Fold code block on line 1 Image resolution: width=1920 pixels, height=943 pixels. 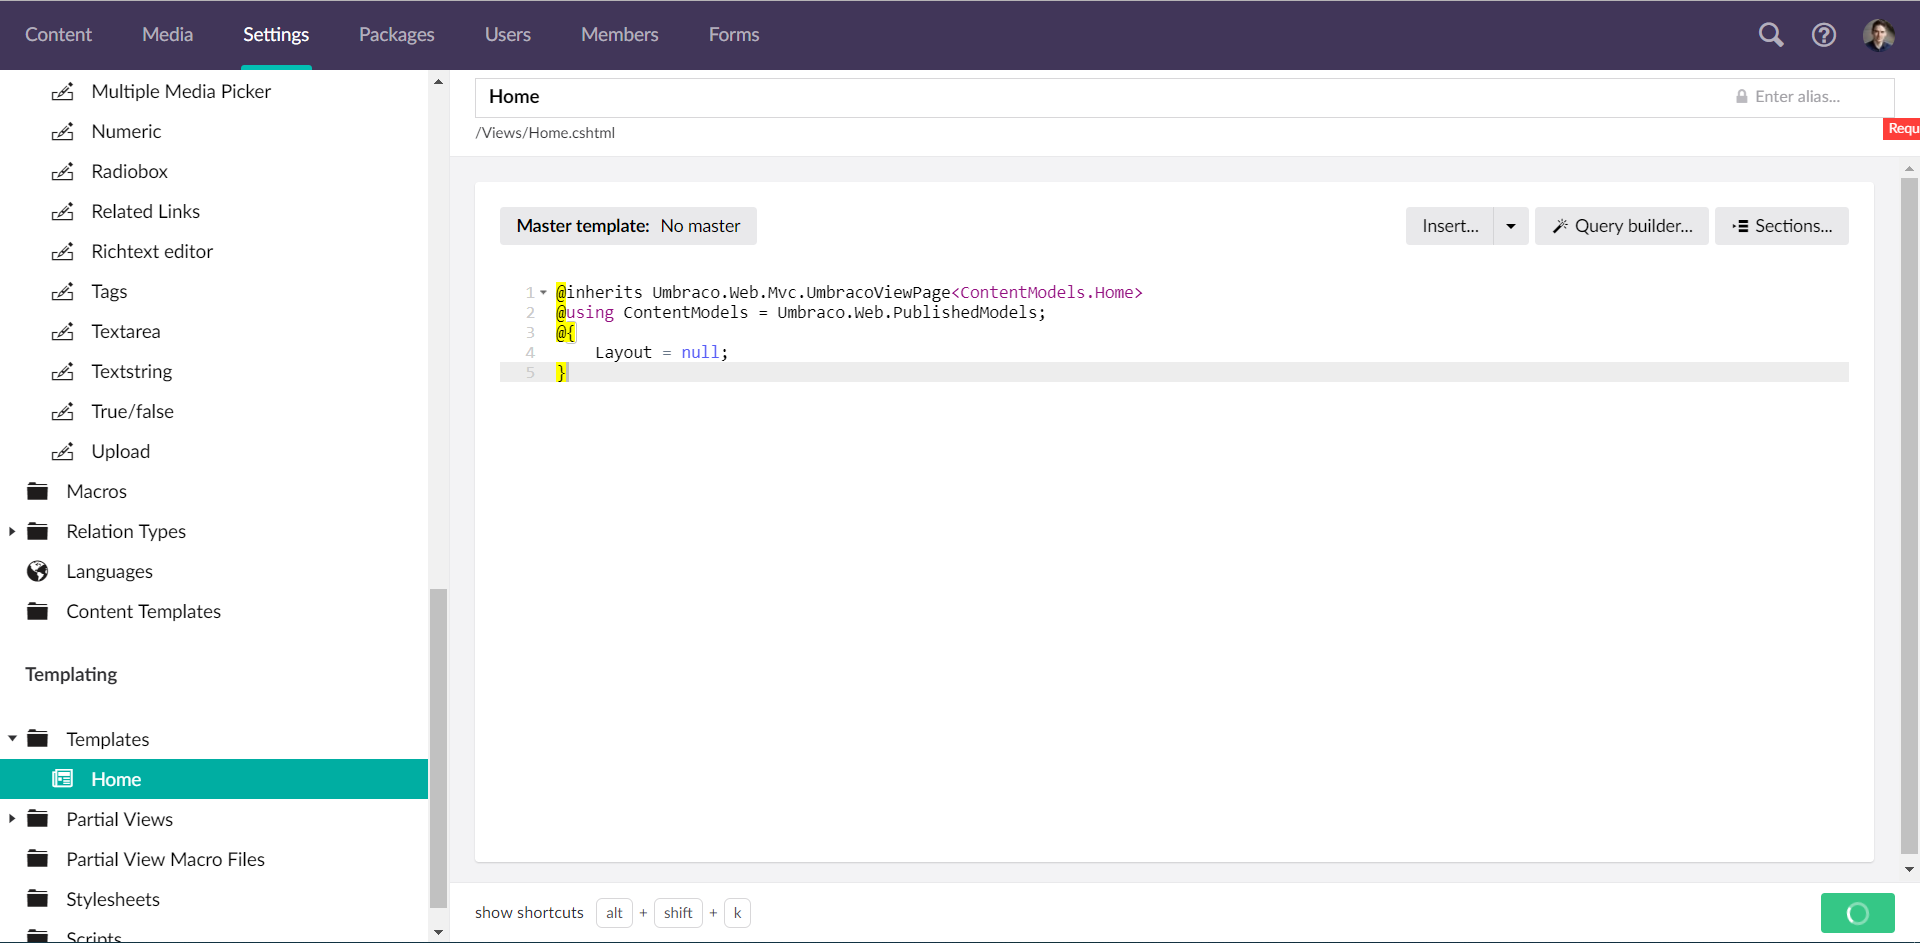click(542, 292)
